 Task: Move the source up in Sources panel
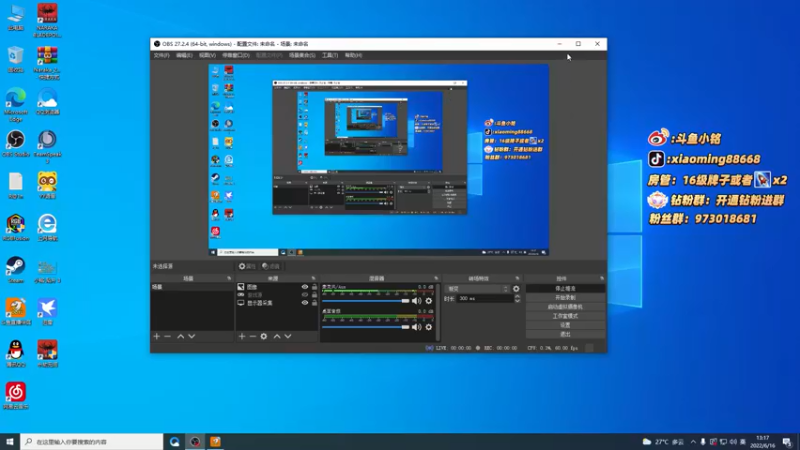click(x=277, y=336)
